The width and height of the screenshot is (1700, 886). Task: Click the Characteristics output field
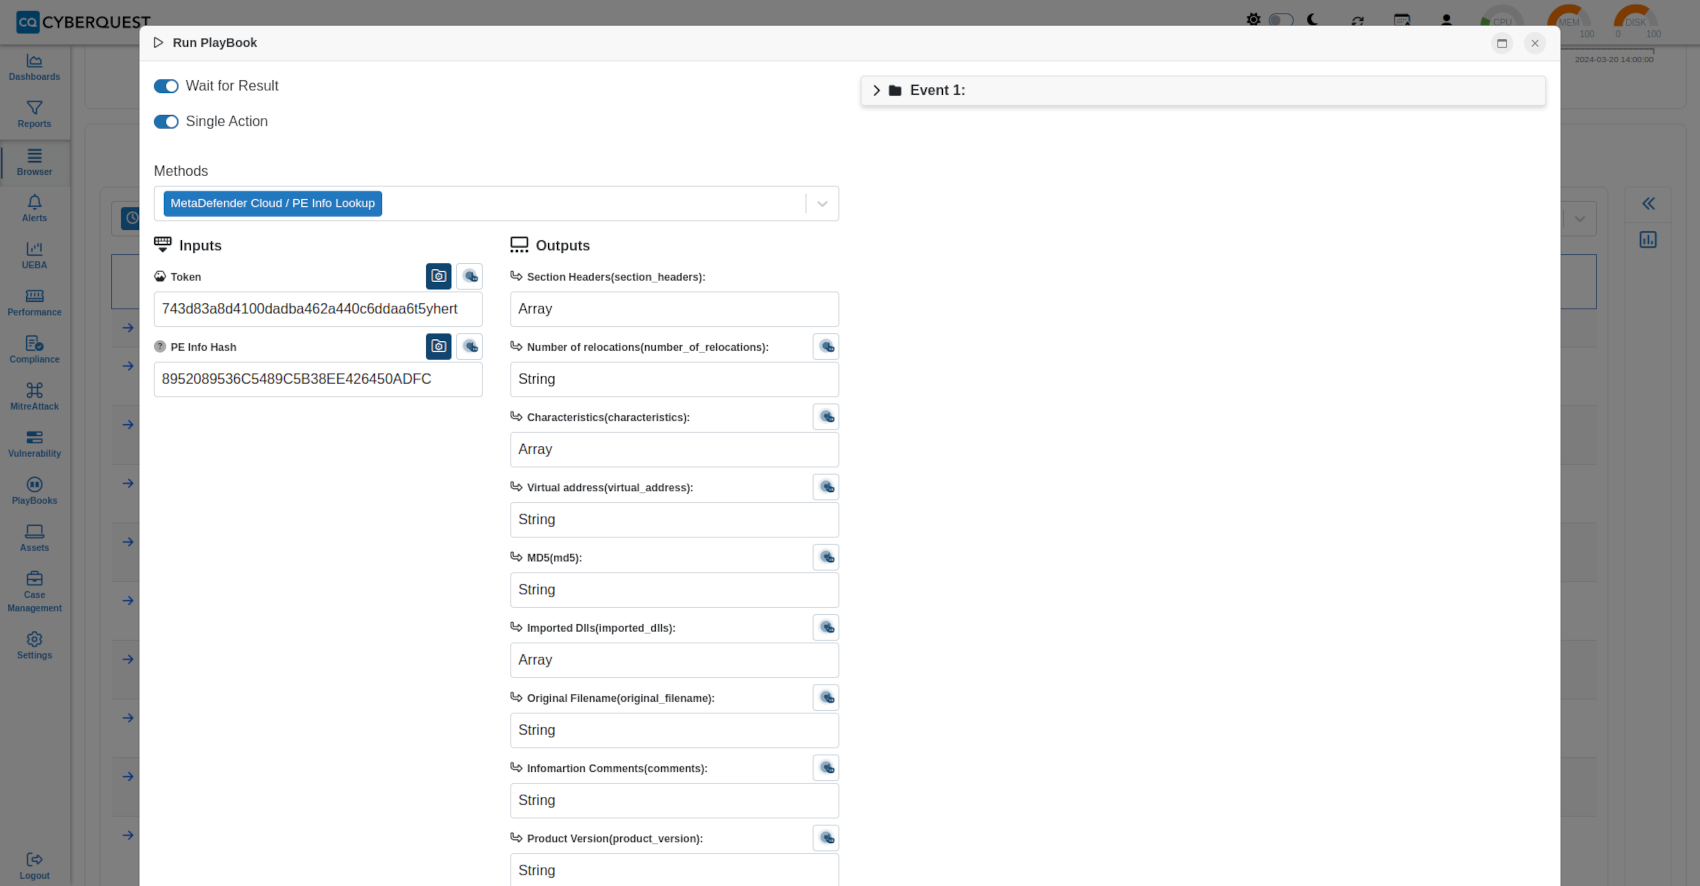coord(674,450)
